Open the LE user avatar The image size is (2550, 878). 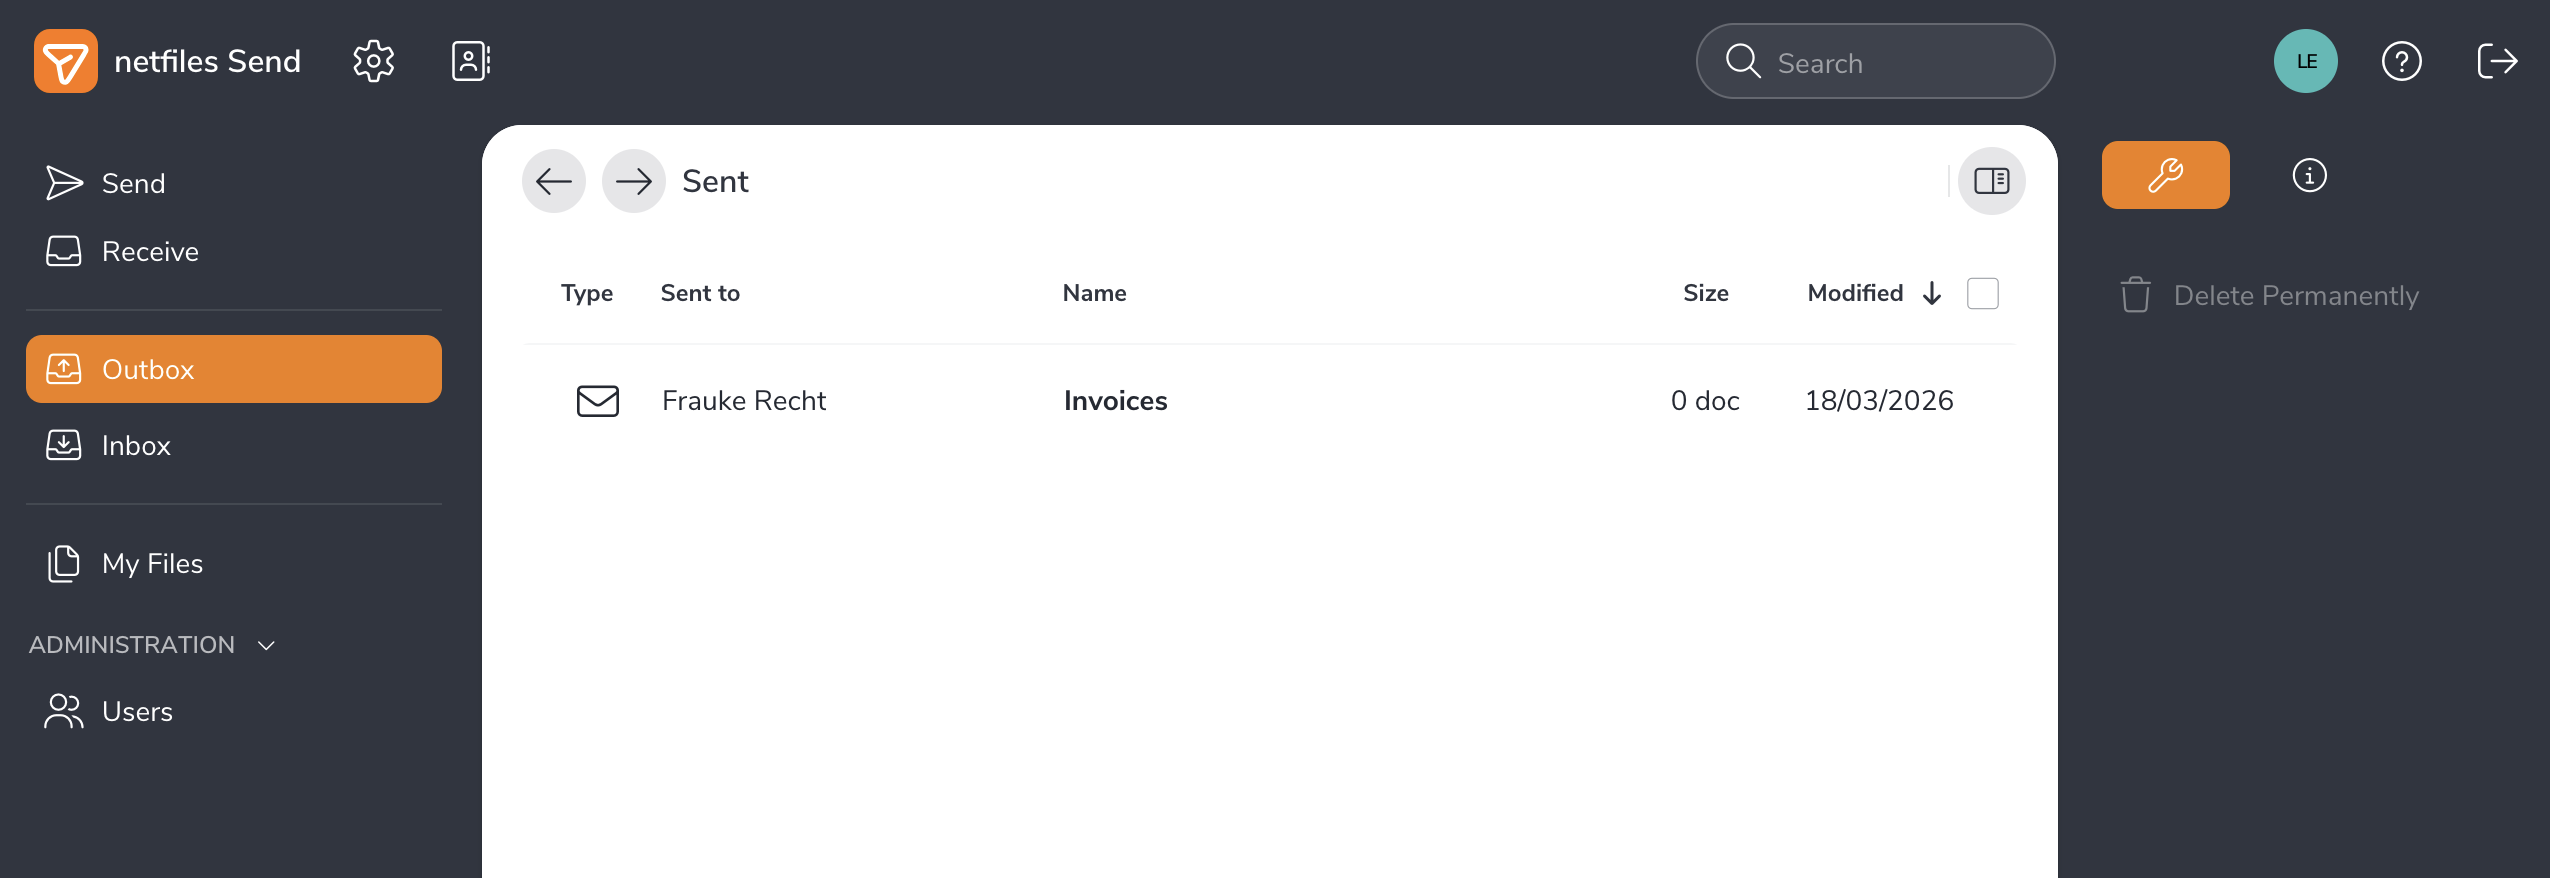click(x=2305, y=61)
